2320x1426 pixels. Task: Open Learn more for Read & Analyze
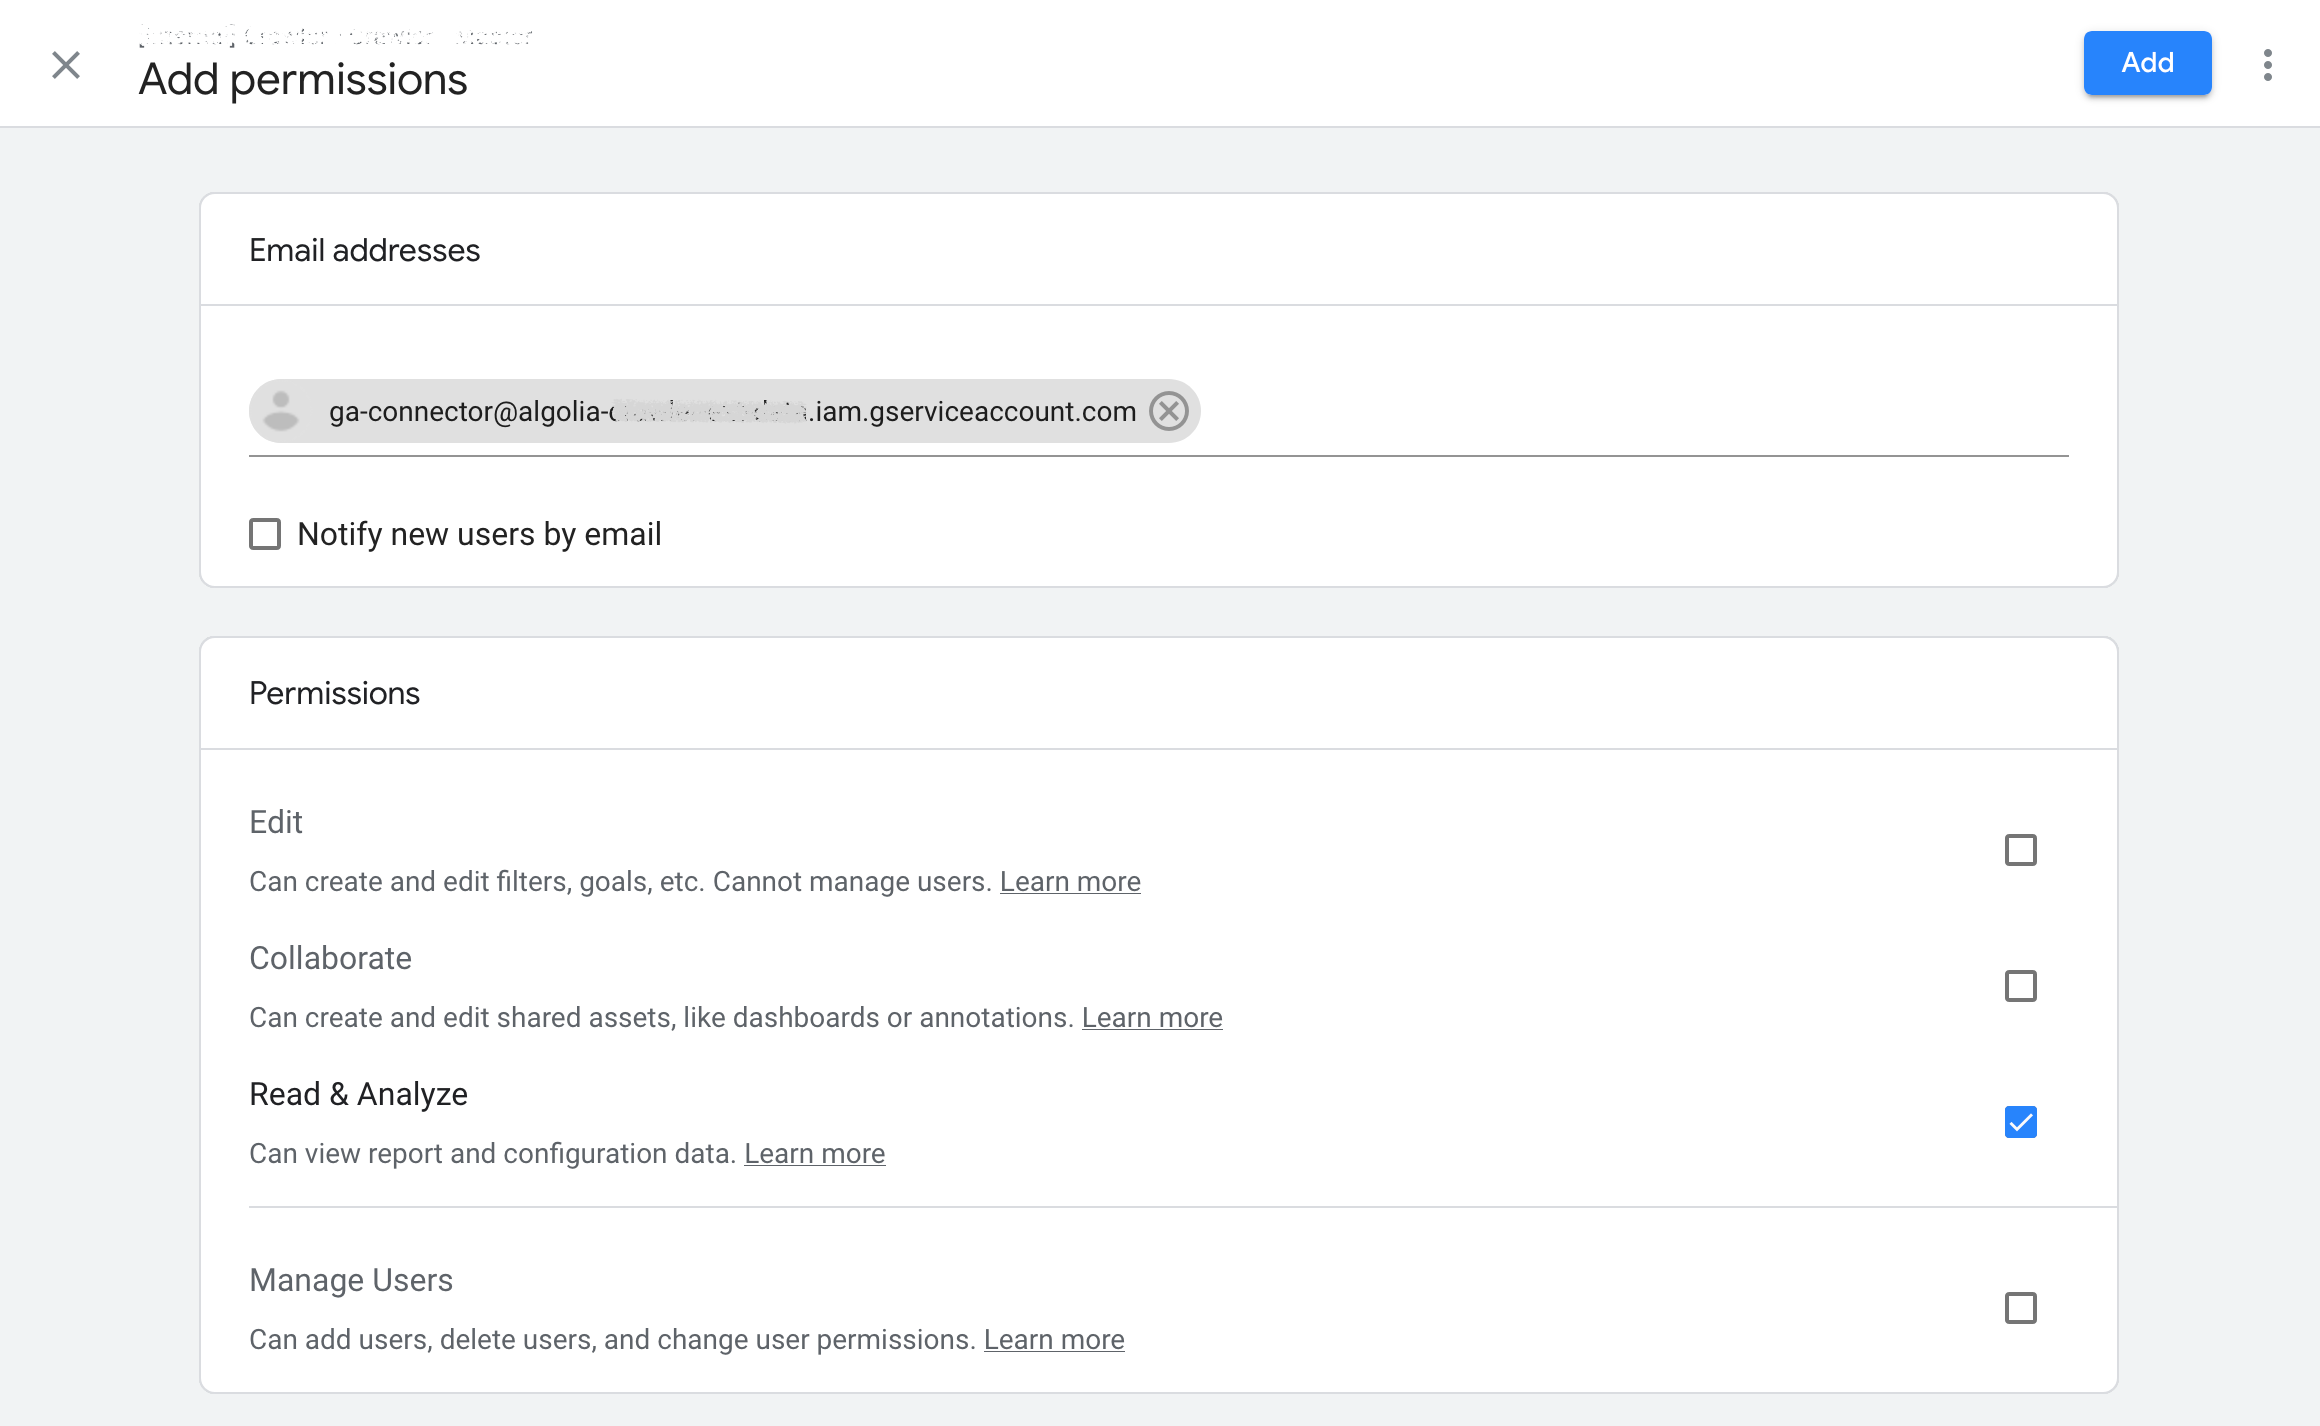click(x=815, y=1153)
